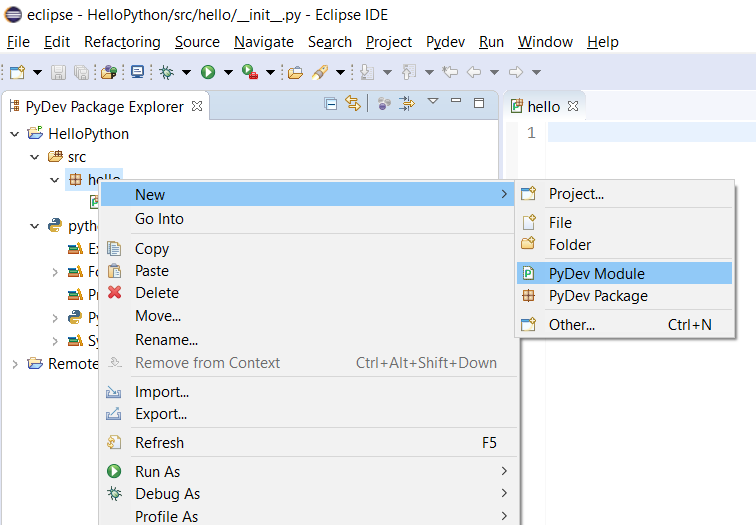Click line 1 in the hello editor

coord(651,133)
